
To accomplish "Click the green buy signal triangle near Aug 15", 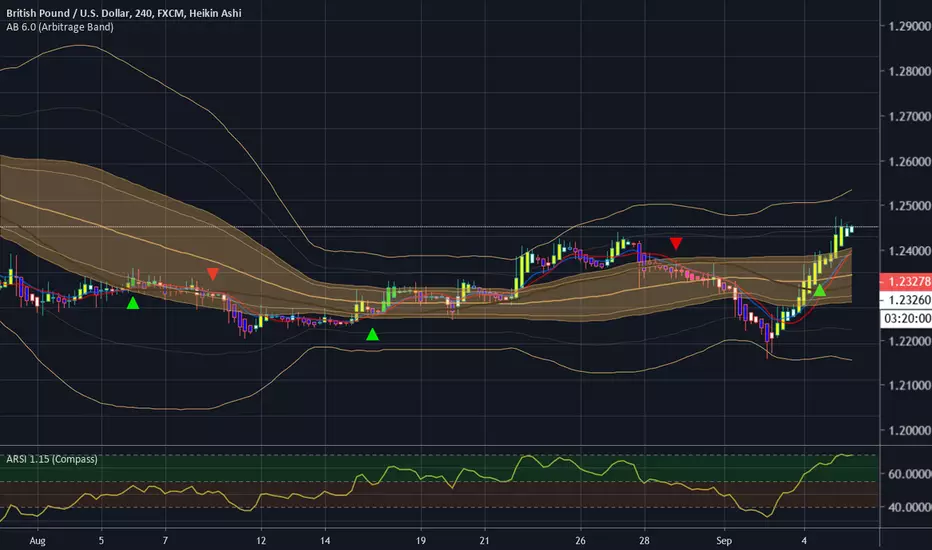I will (372, 334).
